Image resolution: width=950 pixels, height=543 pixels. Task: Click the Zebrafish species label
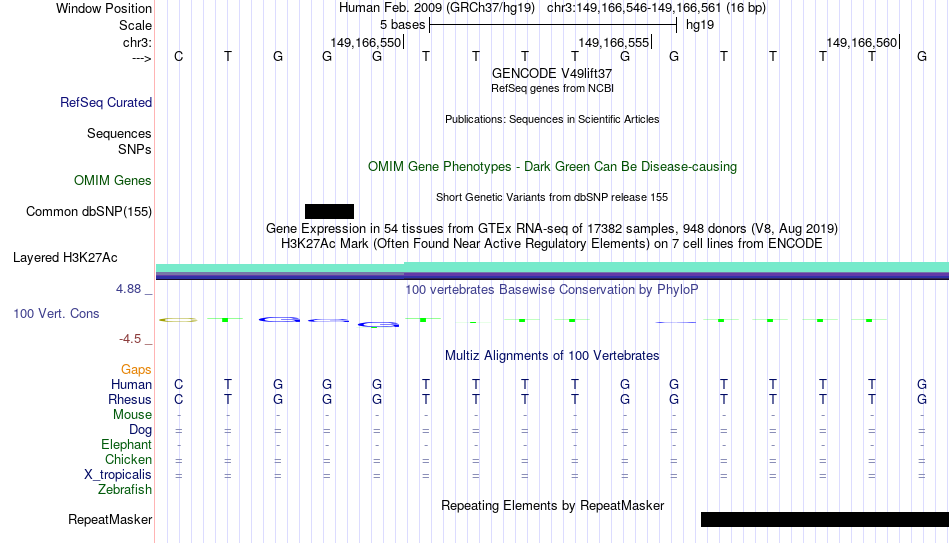click(125, 490)
